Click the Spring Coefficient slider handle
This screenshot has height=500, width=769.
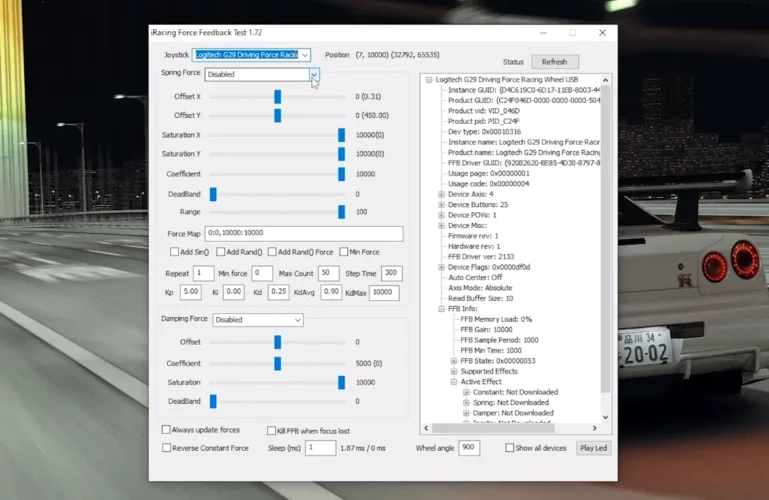pyautogui.click(x=341, y=174)
